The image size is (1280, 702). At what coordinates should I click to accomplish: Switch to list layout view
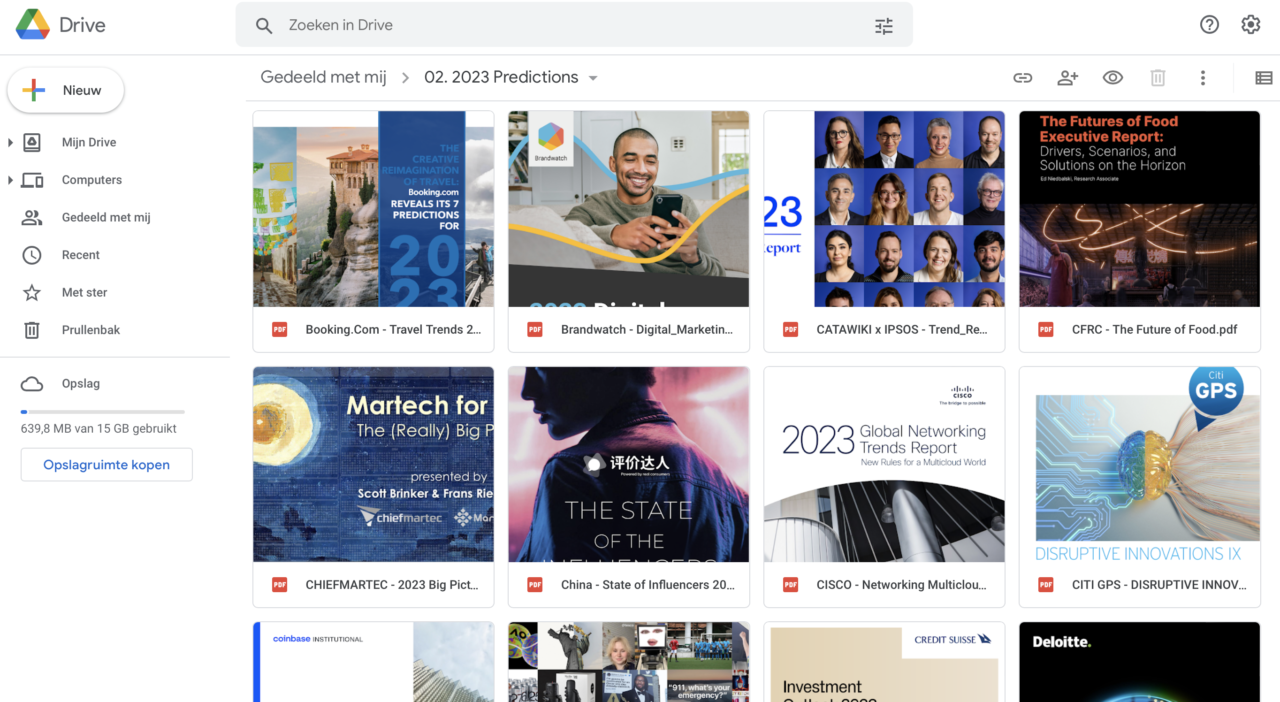pyautogui.click(x=1263, y=78)
